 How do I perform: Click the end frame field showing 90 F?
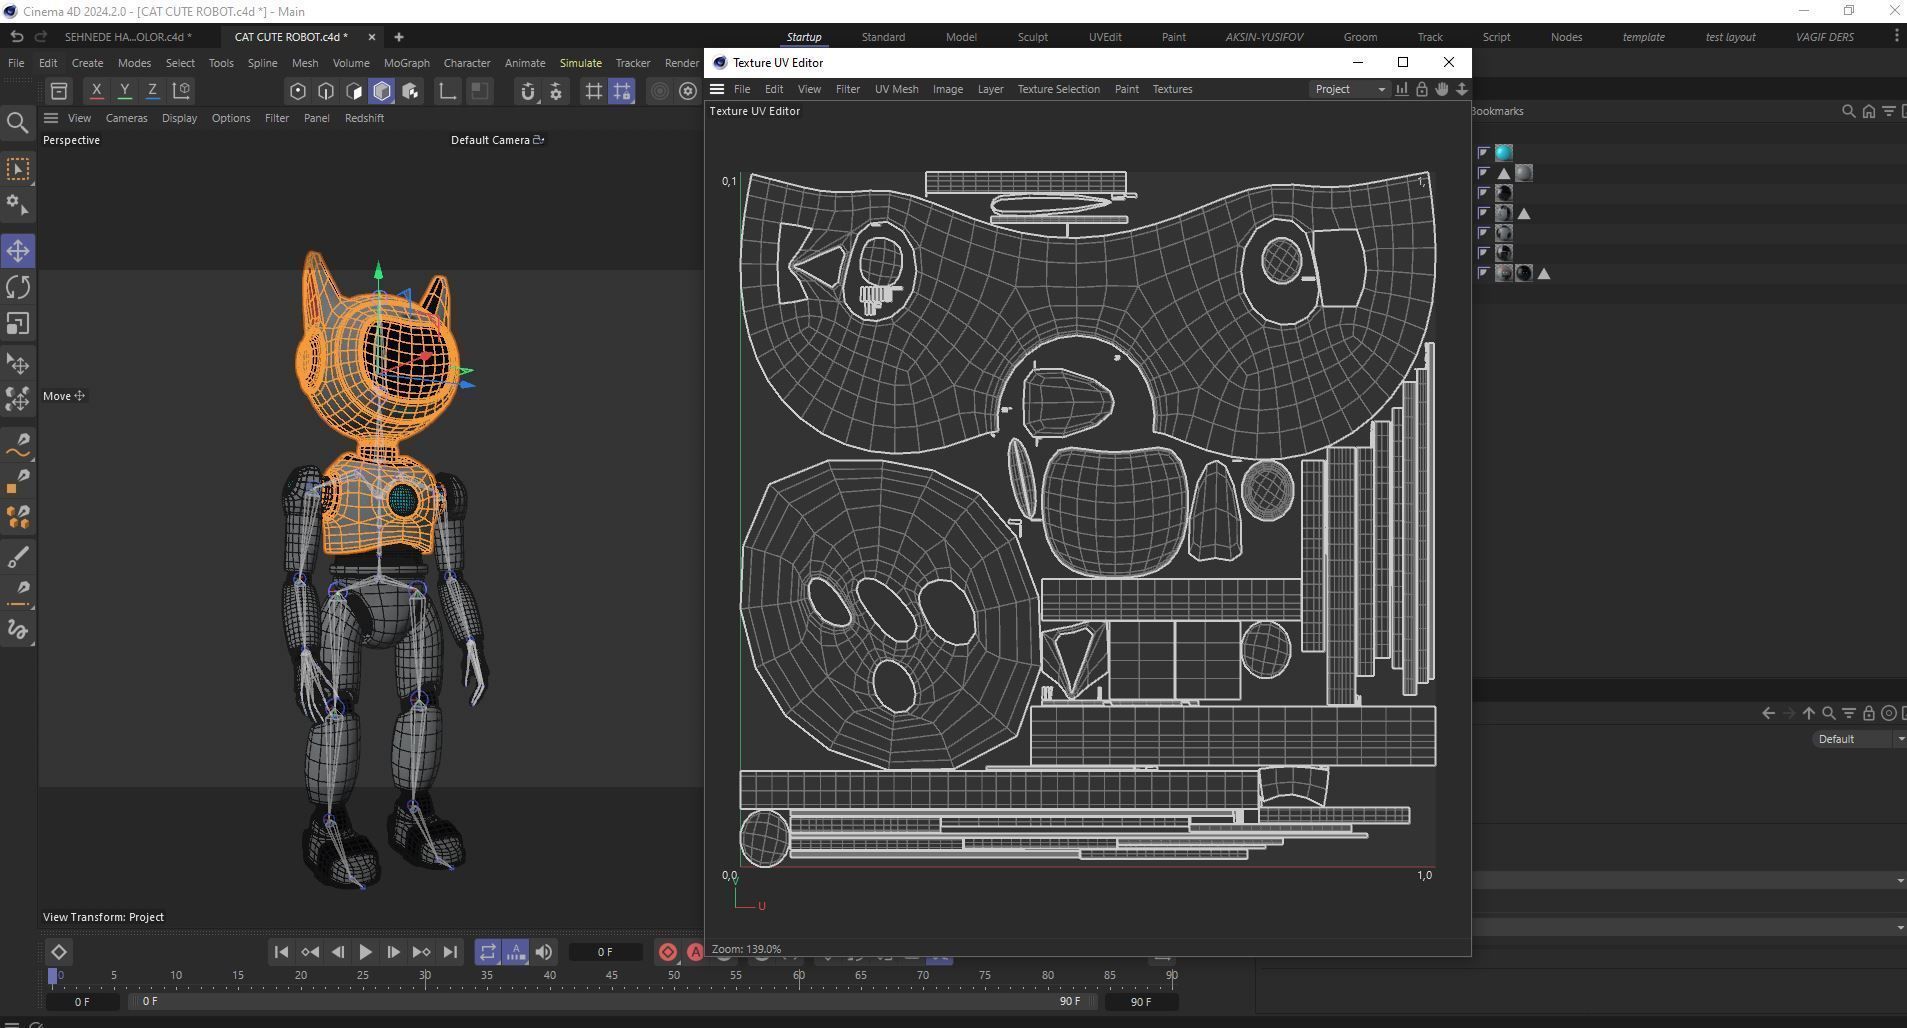tap(1141, 1001)
